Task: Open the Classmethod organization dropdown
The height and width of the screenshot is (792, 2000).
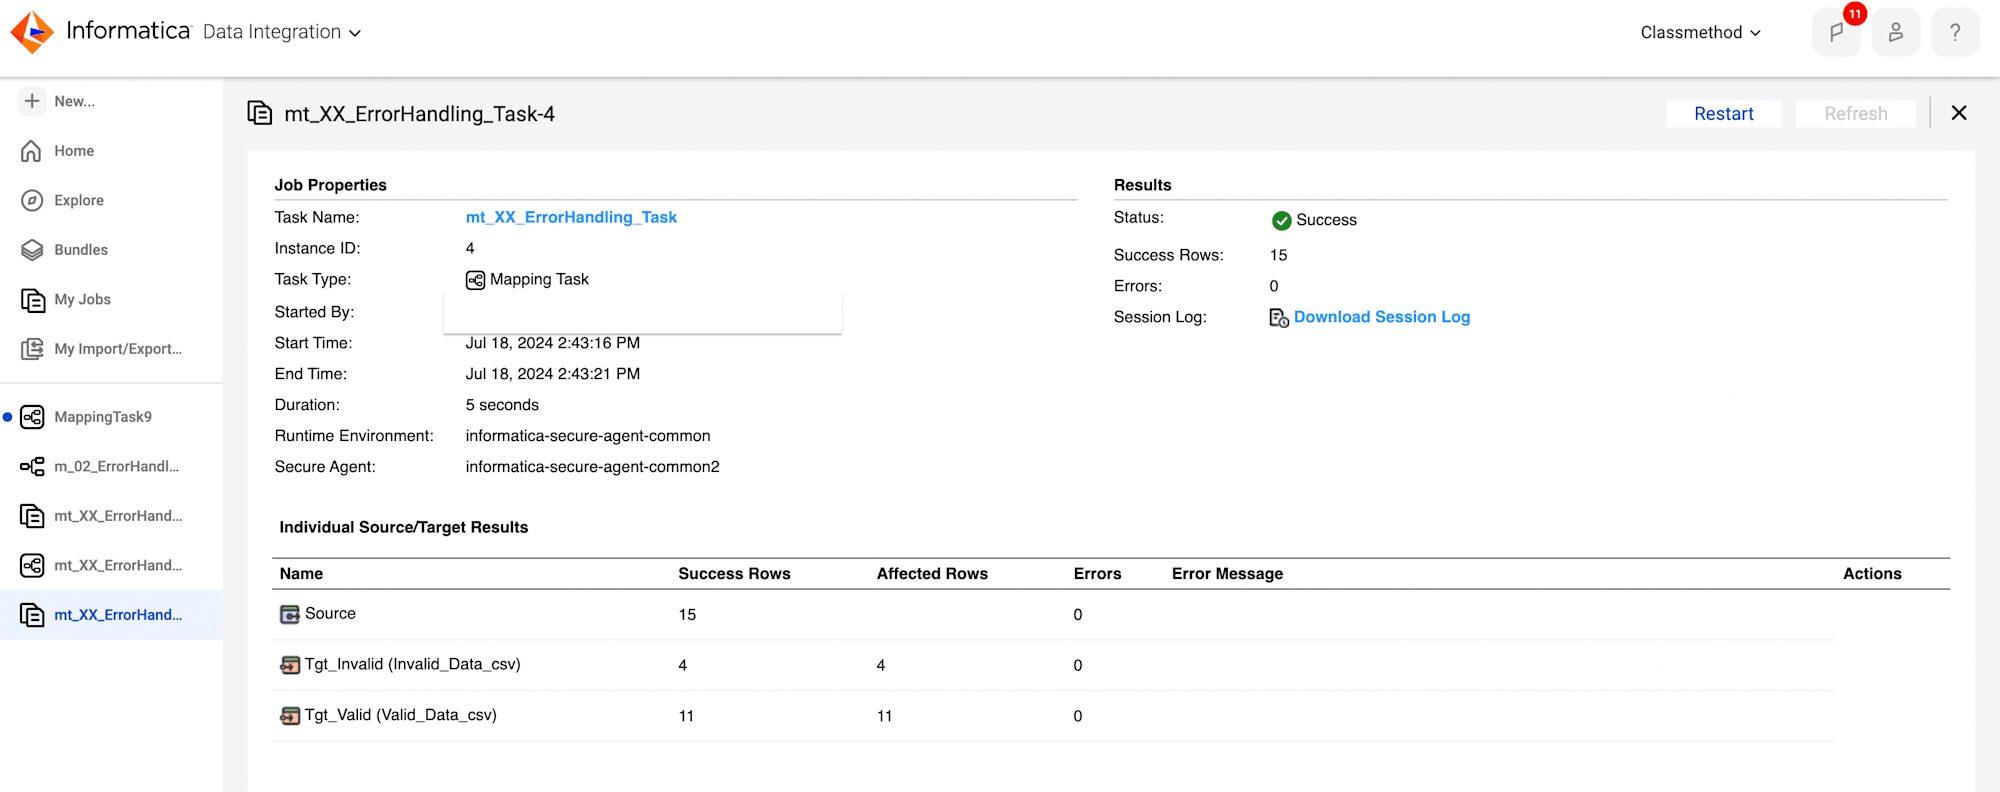Action: 1700,32
